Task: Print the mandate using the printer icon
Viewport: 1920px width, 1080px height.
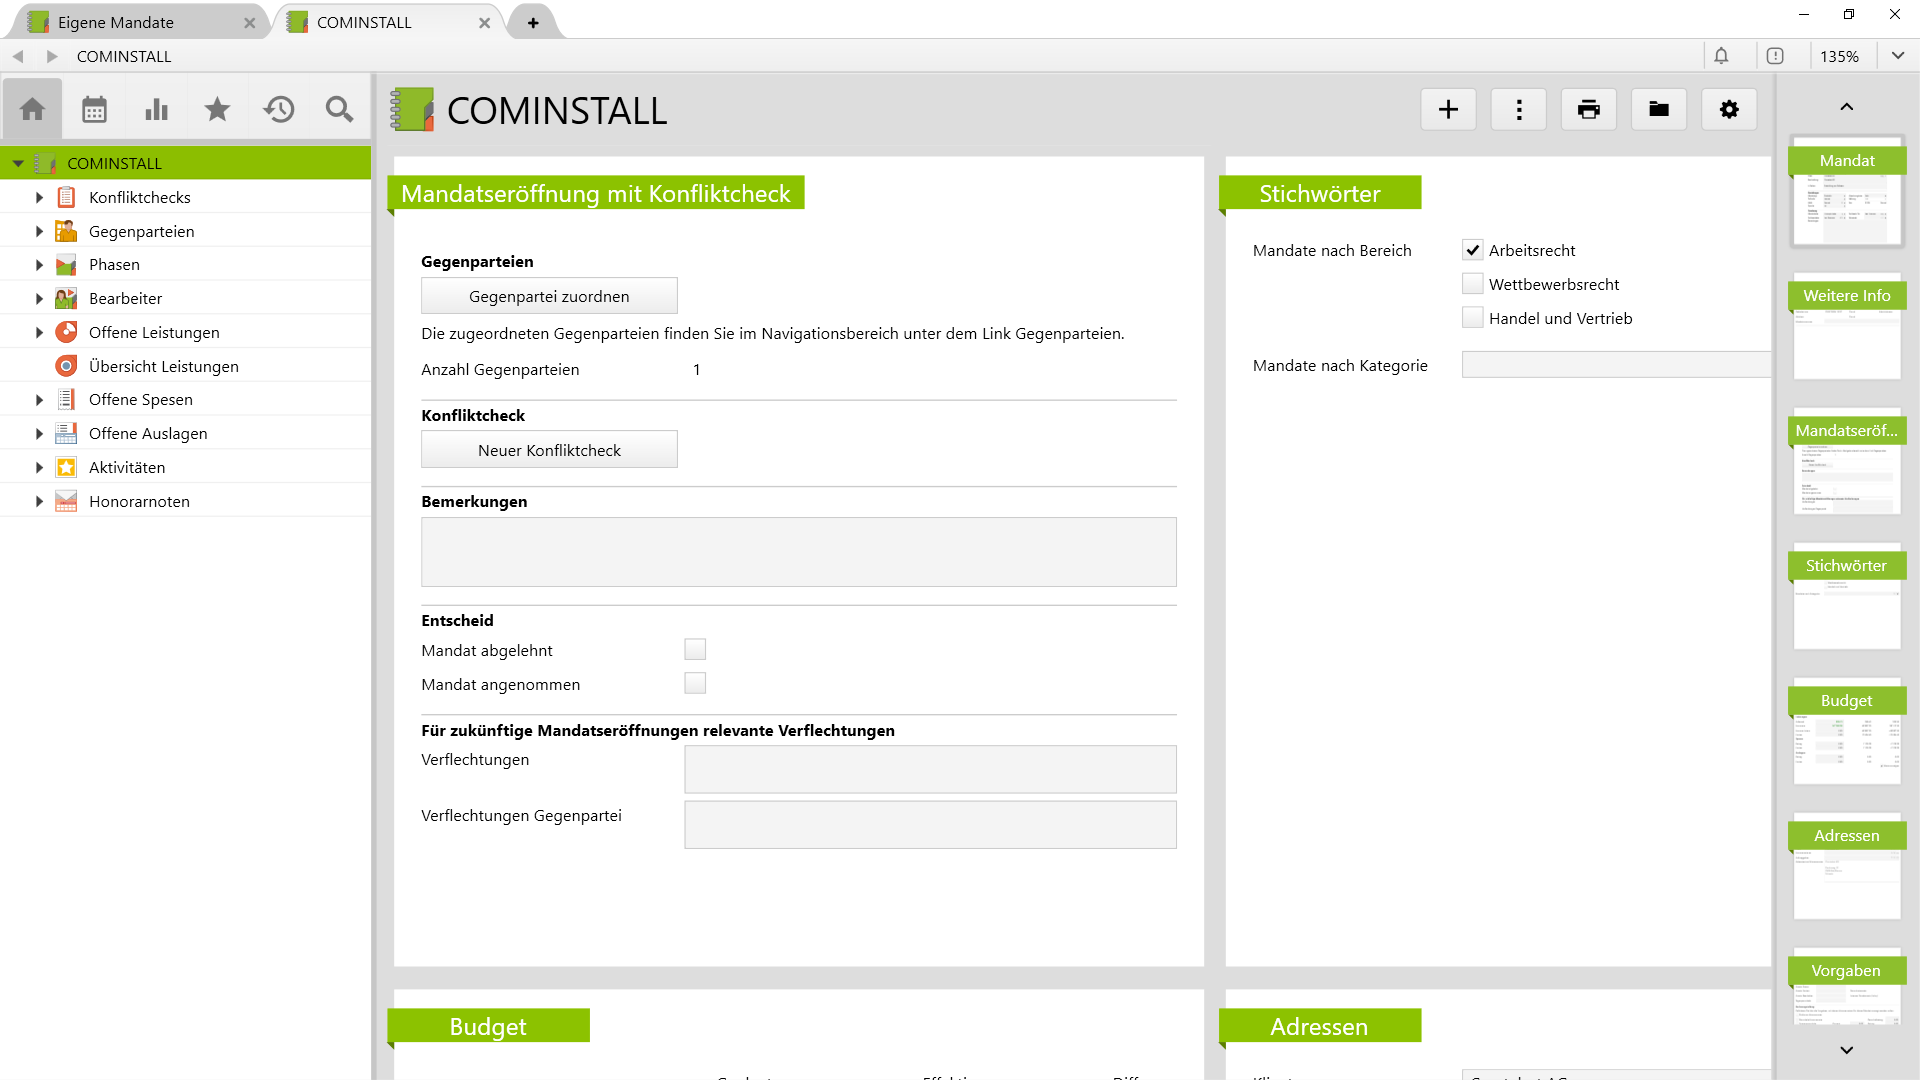Action: 1588,109
